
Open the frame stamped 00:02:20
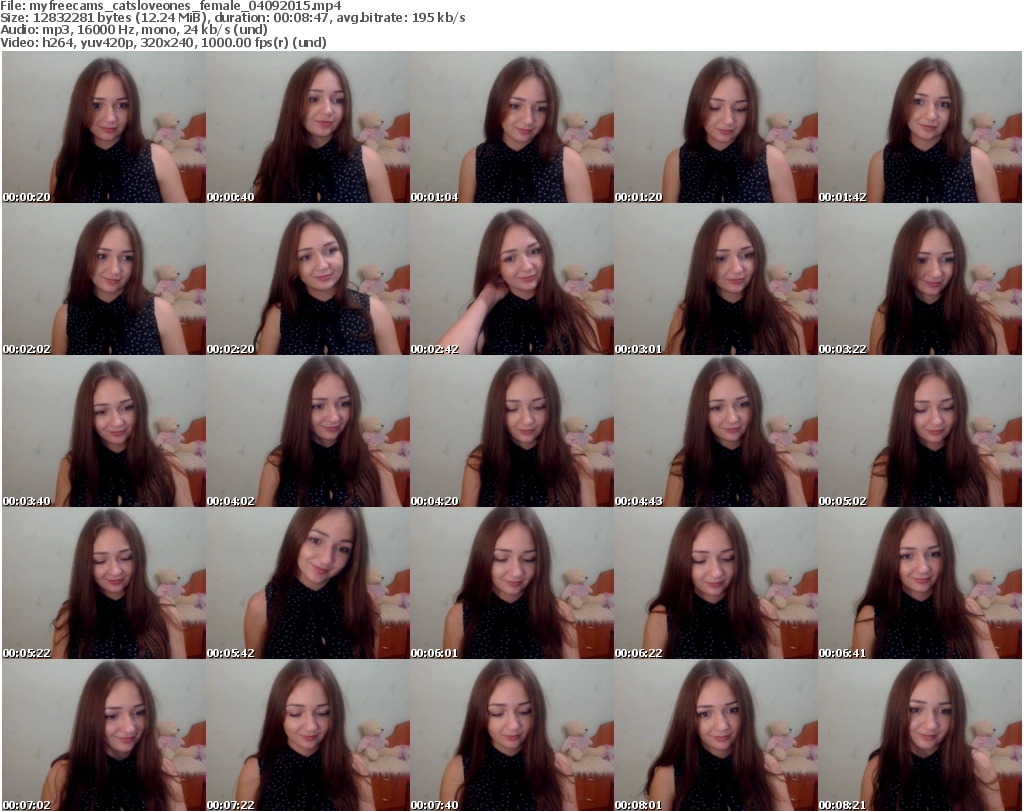click(x=308, y=279)
